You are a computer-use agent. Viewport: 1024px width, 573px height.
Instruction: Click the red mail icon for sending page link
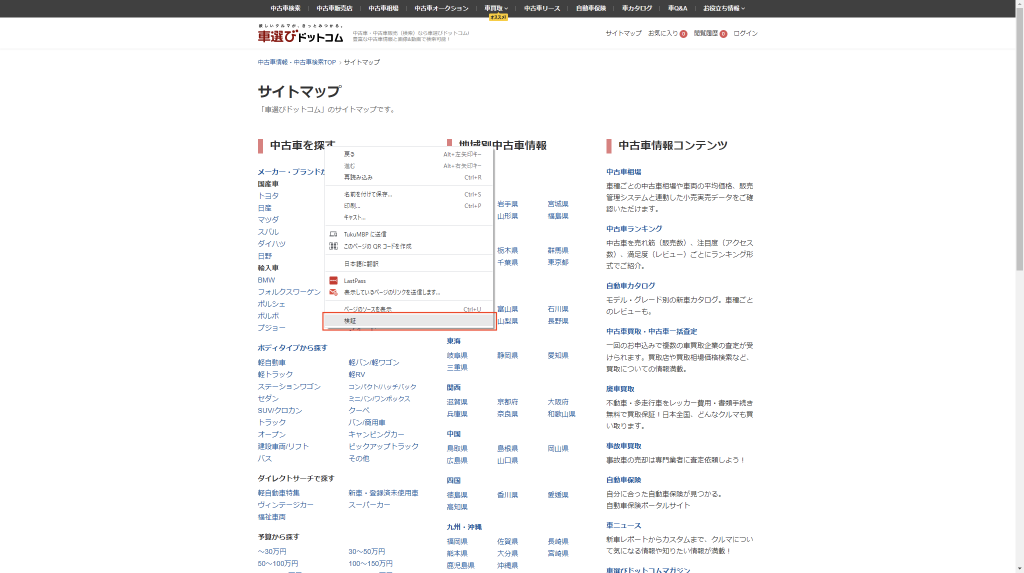coord(333,293)
